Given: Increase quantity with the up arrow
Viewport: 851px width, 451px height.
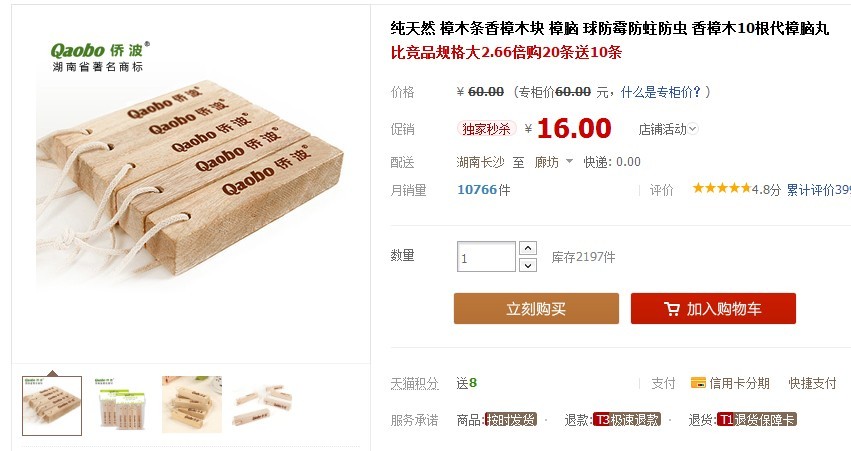Looking at the screenshot, I should [x=528, y=248].
